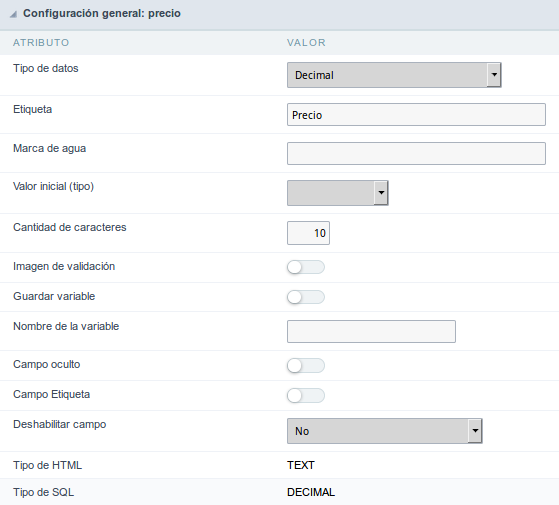Select the Configuración general: precio title
Image resolution: width=559 pixels, height=505 pixels.
pos(102,14)
